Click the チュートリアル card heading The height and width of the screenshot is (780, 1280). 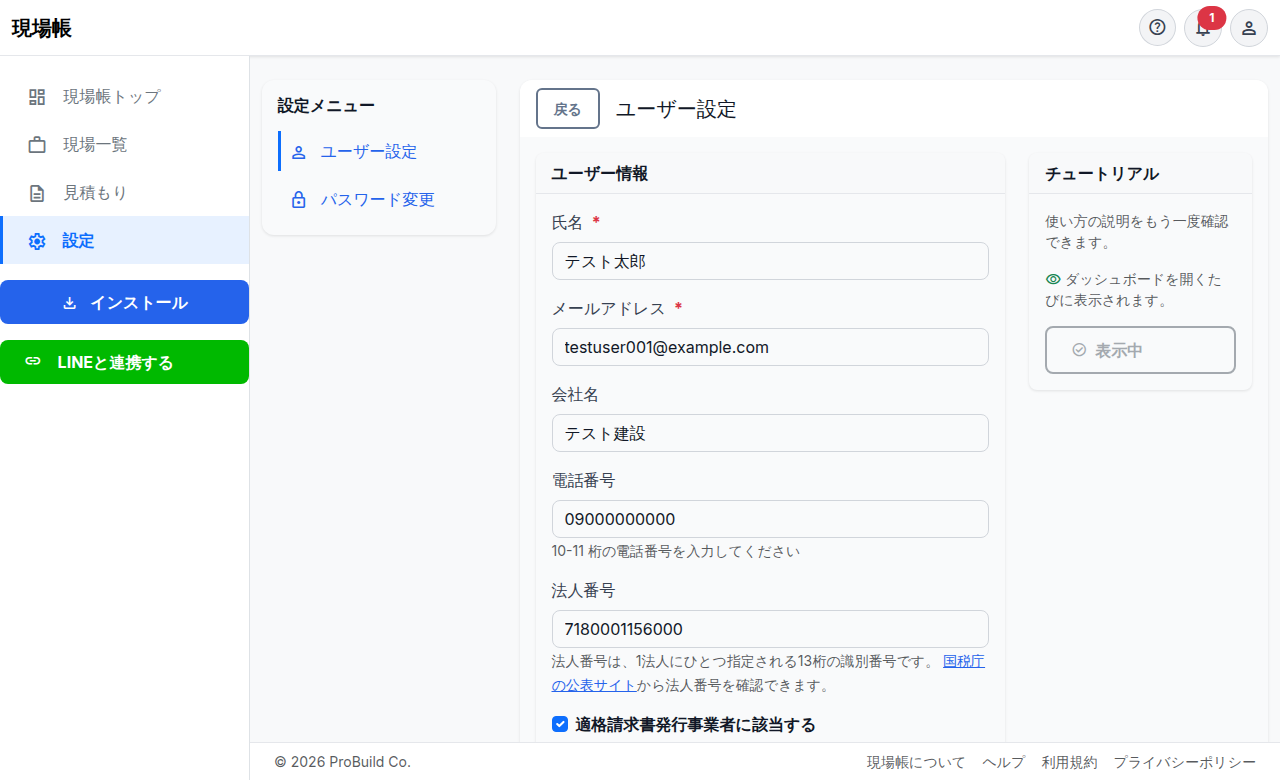[1102, 173]
